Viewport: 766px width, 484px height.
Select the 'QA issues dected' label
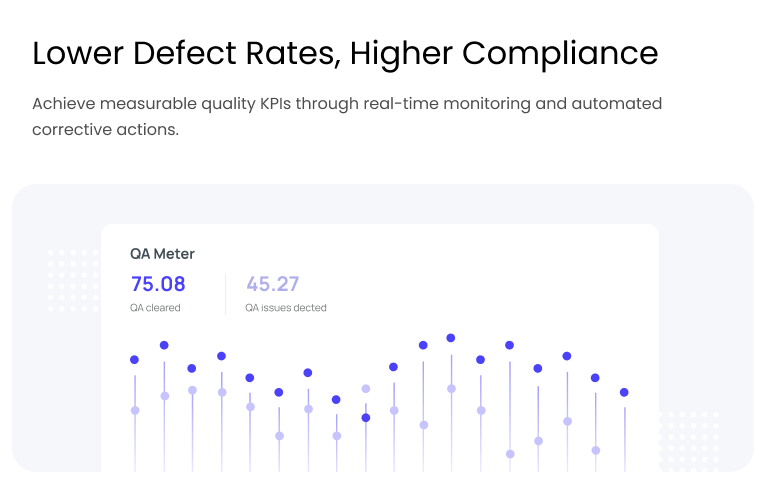(x=286, y=308)
